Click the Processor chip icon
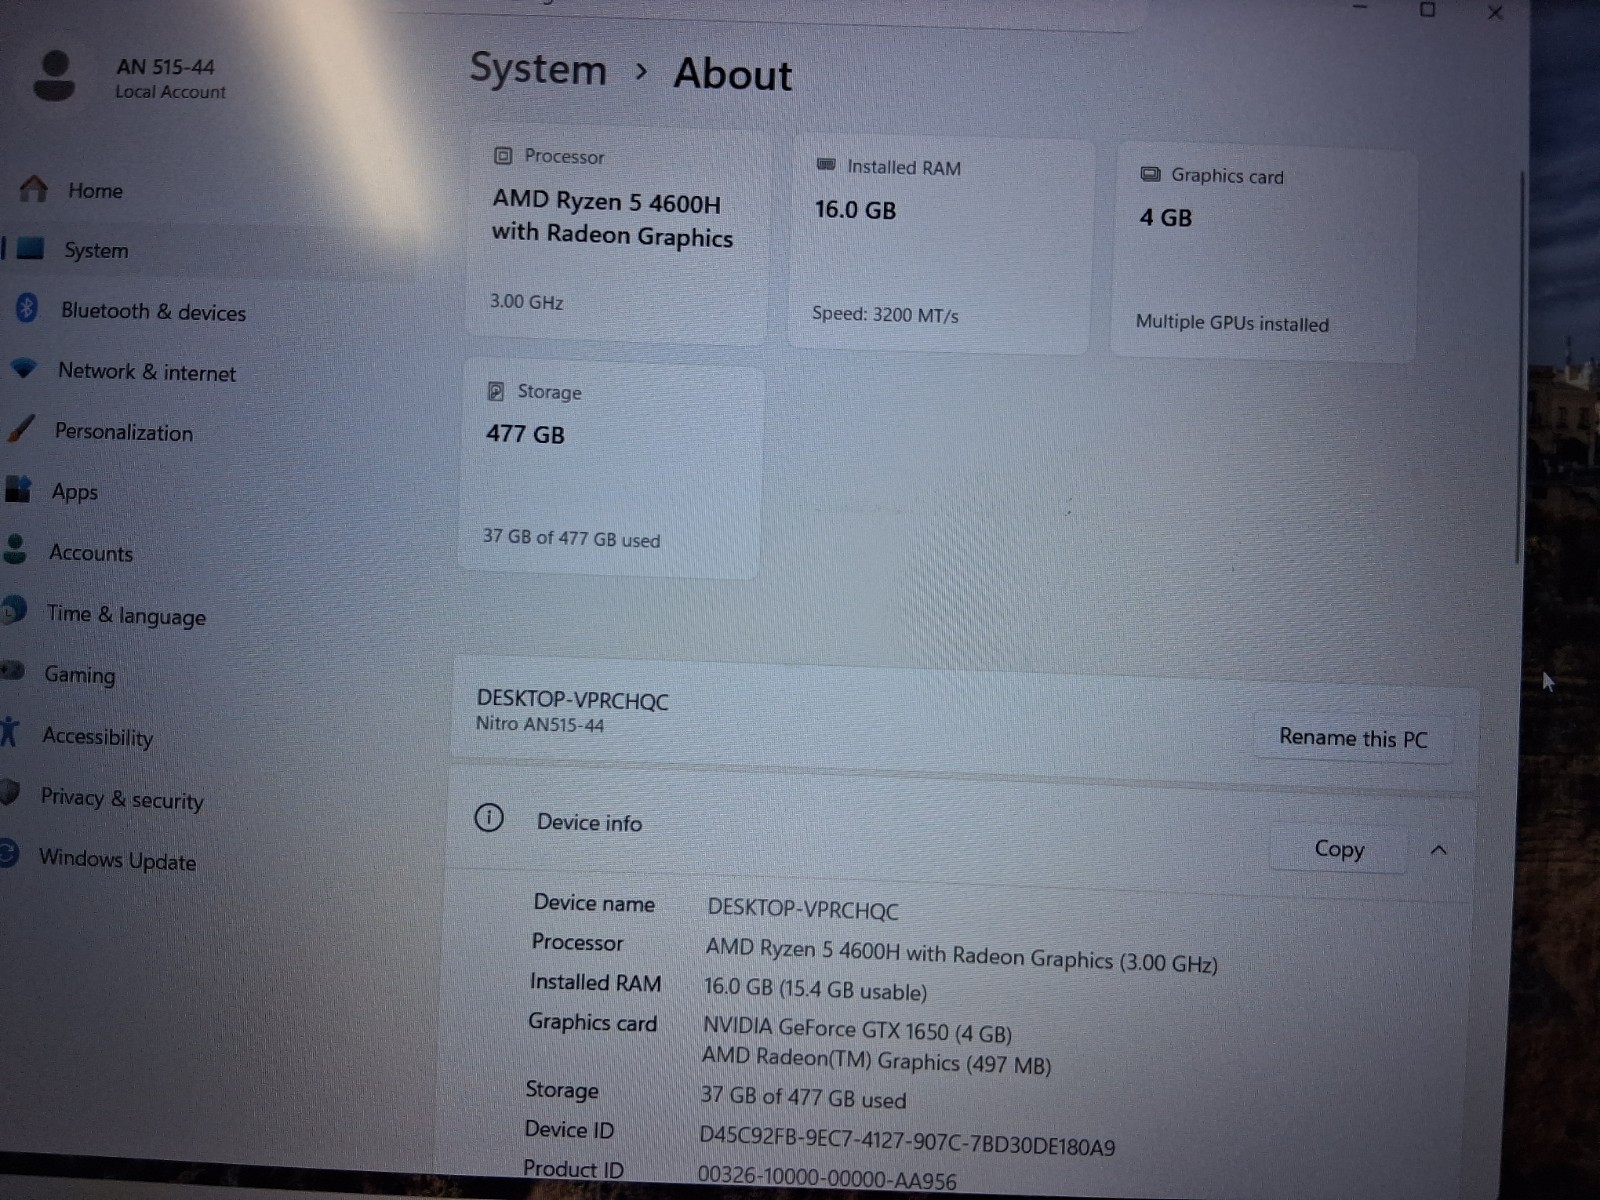 pyautogui.click(x=503, y=155)
